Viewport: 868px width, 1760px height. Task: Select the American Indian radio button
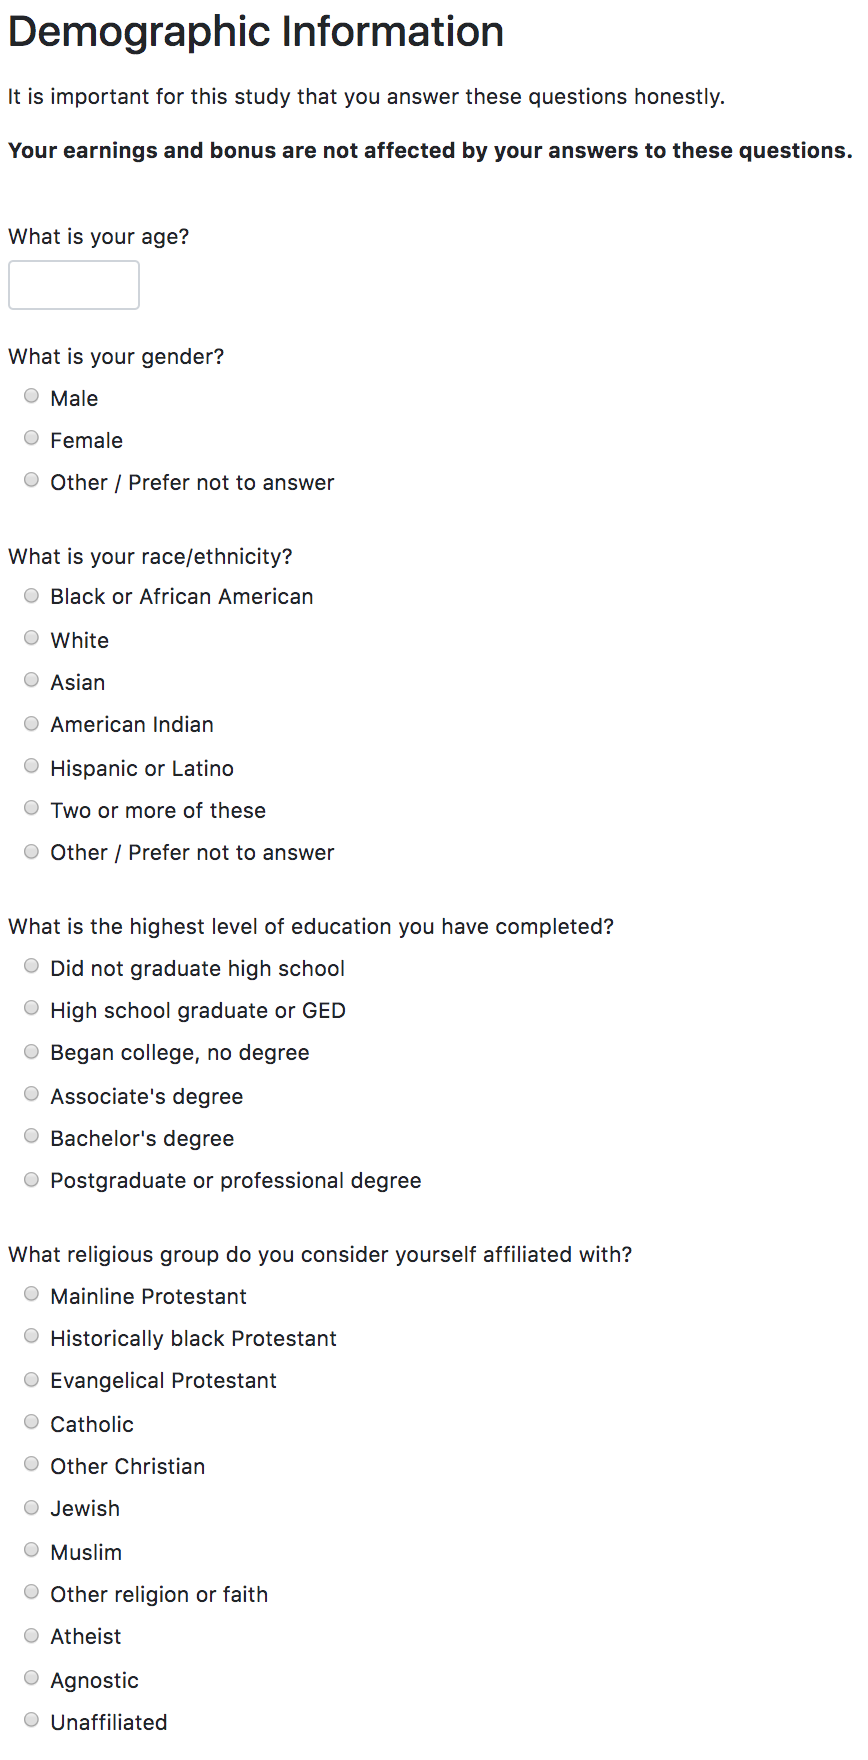[x=32, y=723]
